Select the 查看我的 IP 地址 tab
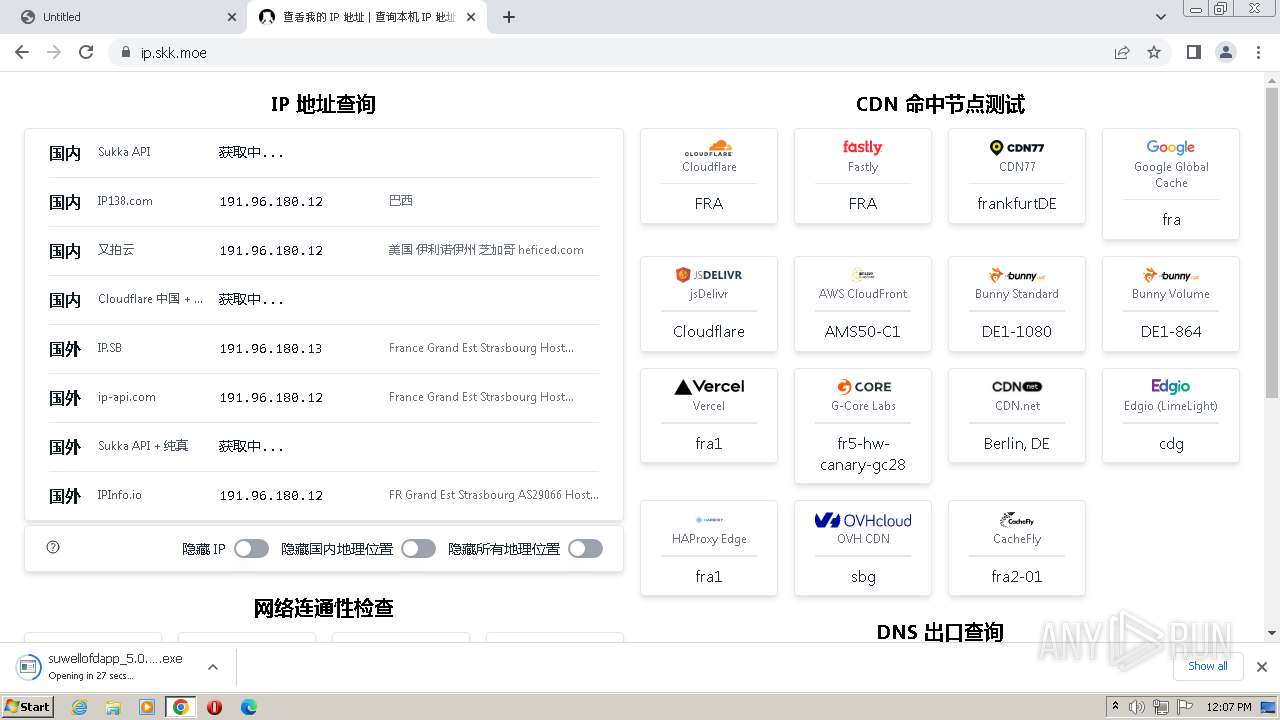Image resolution: width=1280 pixels, height=720 pixels. click(368, 17)
